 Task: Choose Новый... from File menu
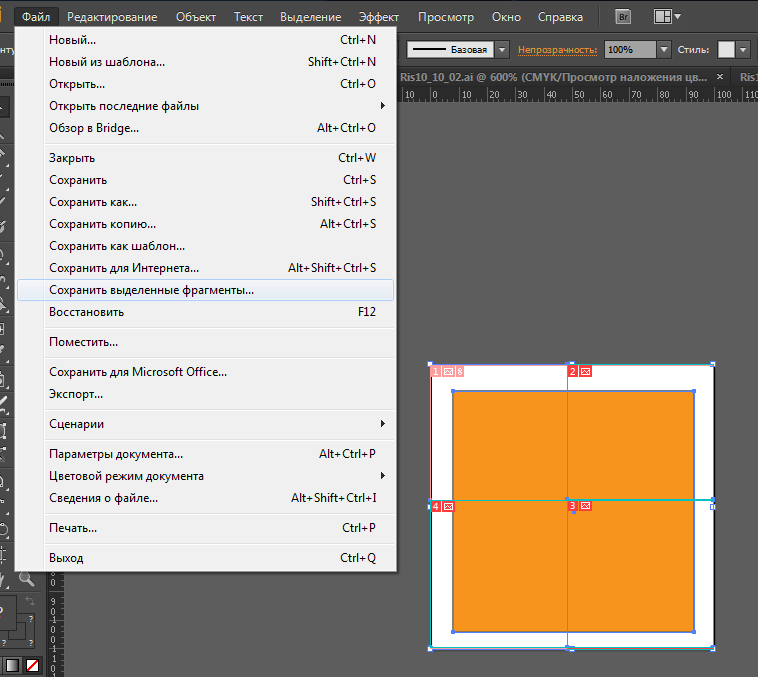[205, 40]
